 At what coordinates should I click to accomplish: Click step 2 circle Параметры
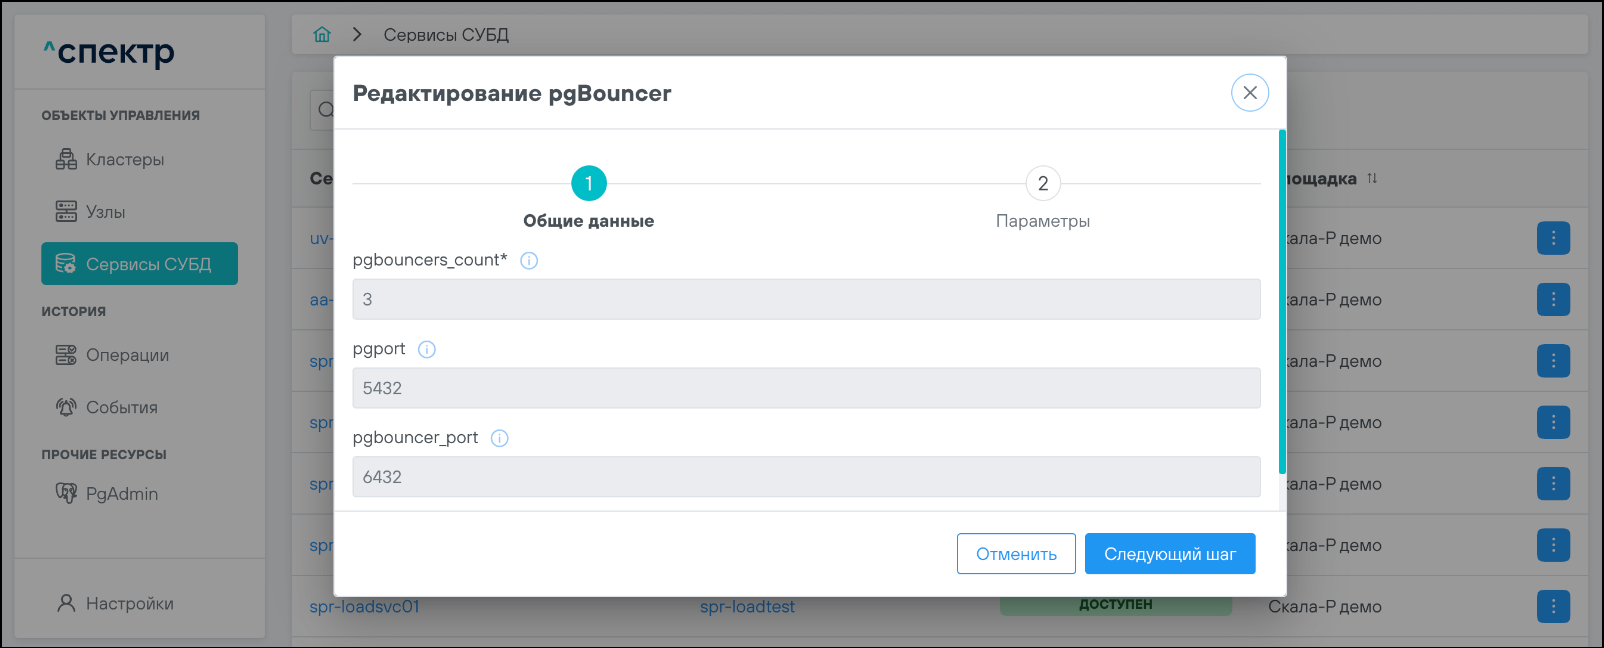[x=1043, y=184]
